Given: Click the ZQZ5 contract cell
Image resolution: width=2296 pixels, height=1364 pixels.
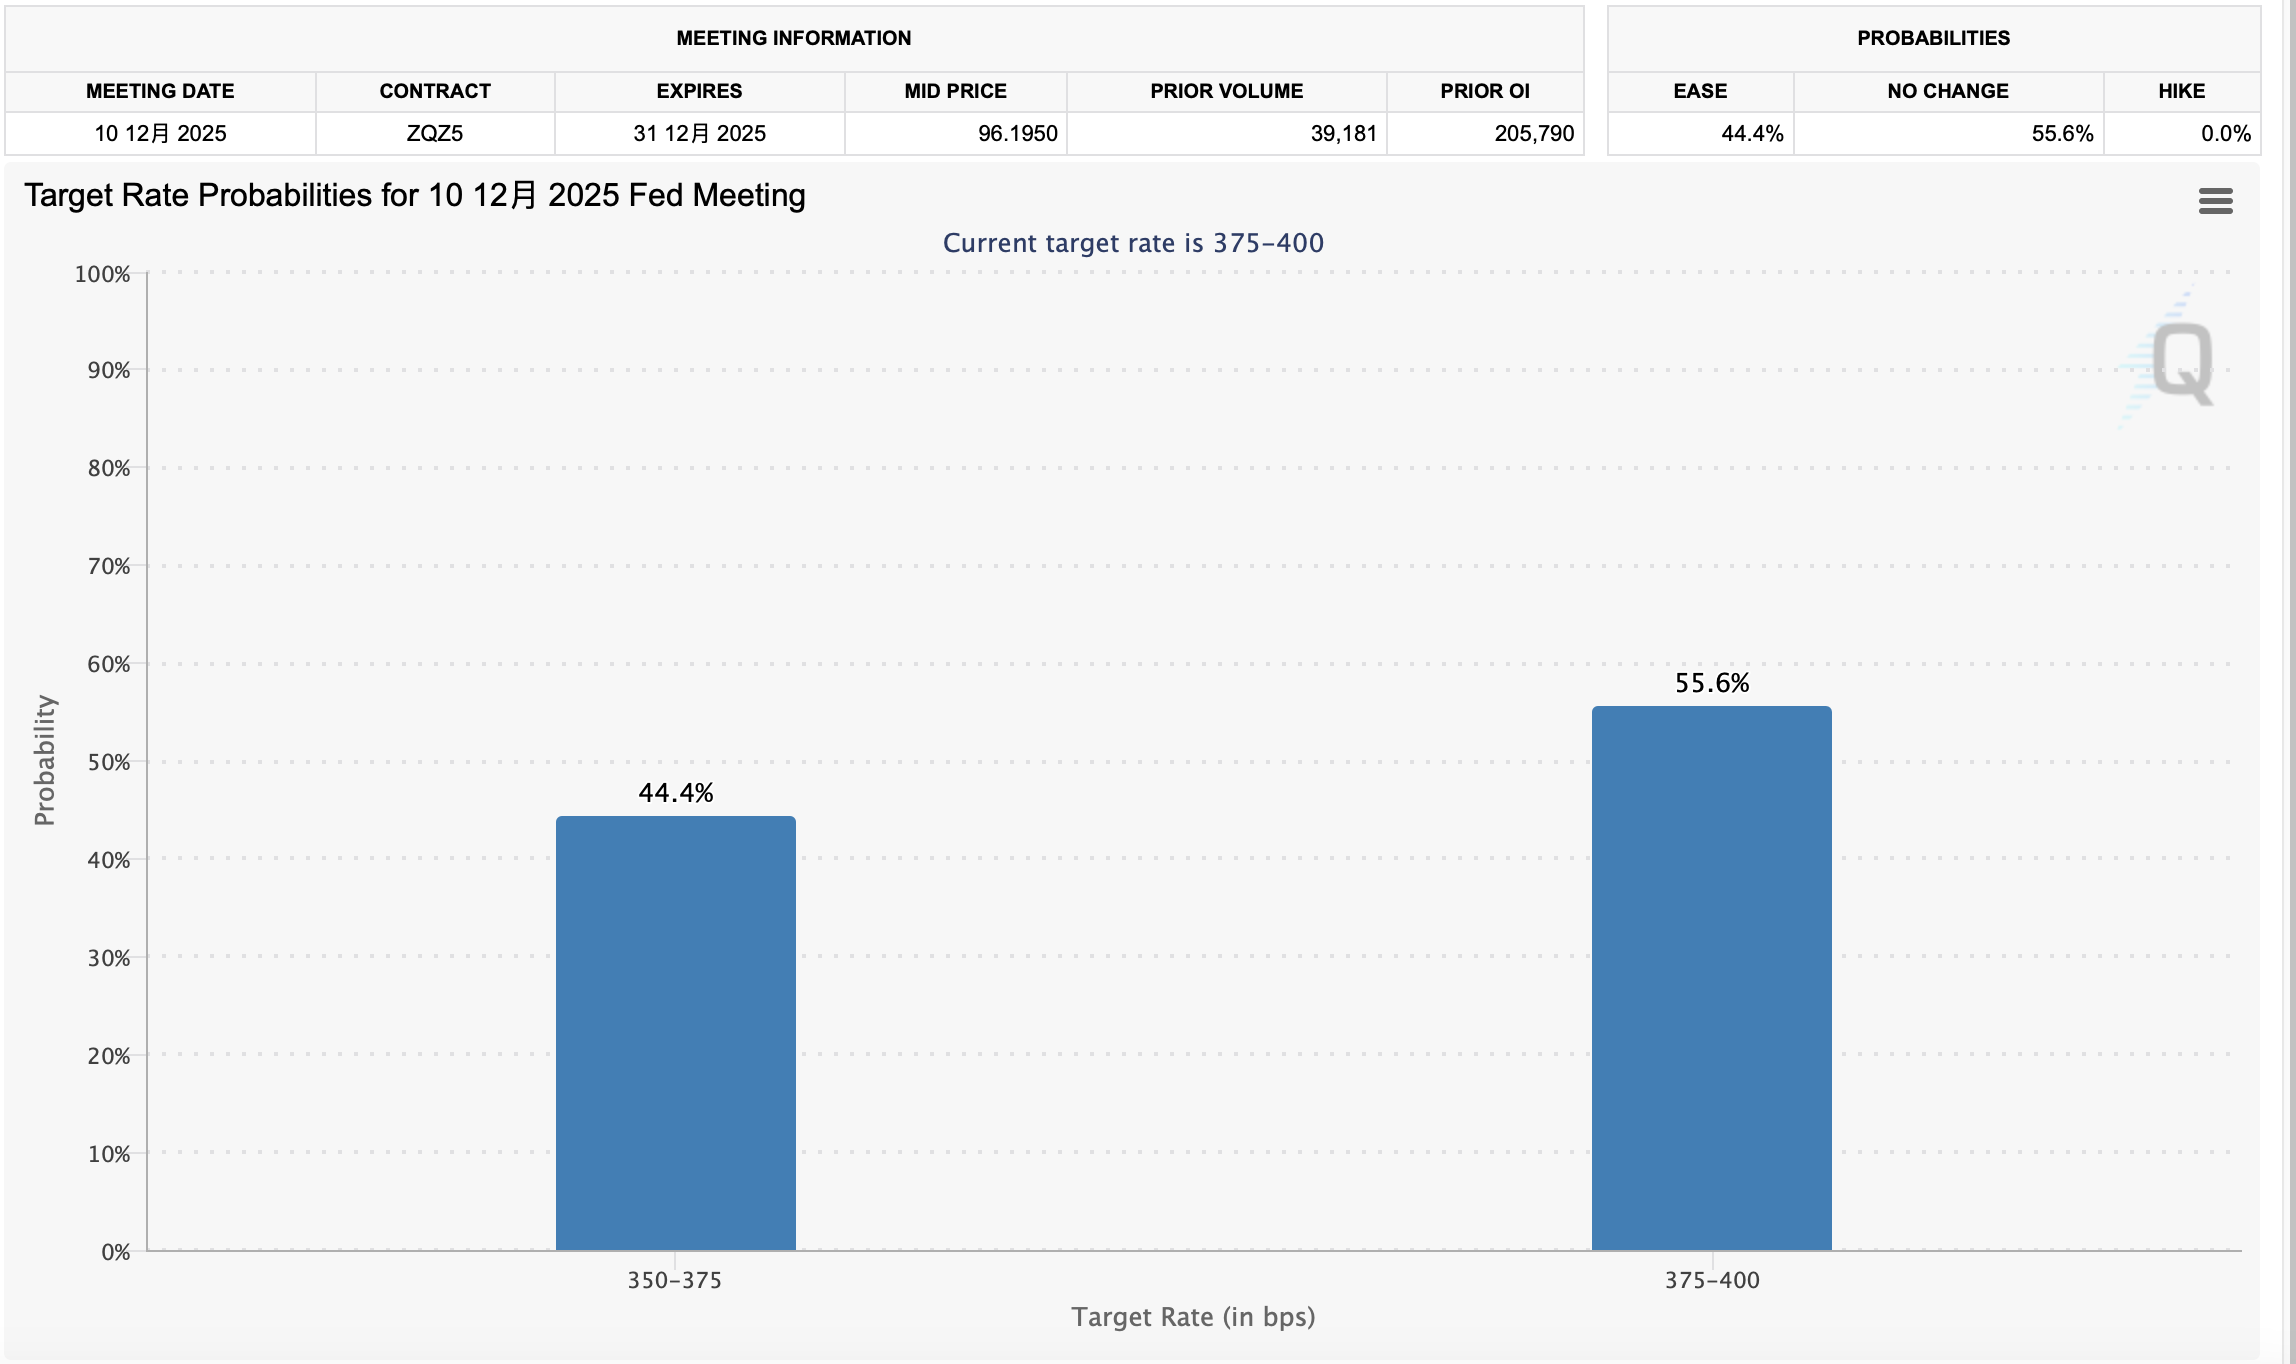Looking at the screenshot, I should tap(435, 133).
